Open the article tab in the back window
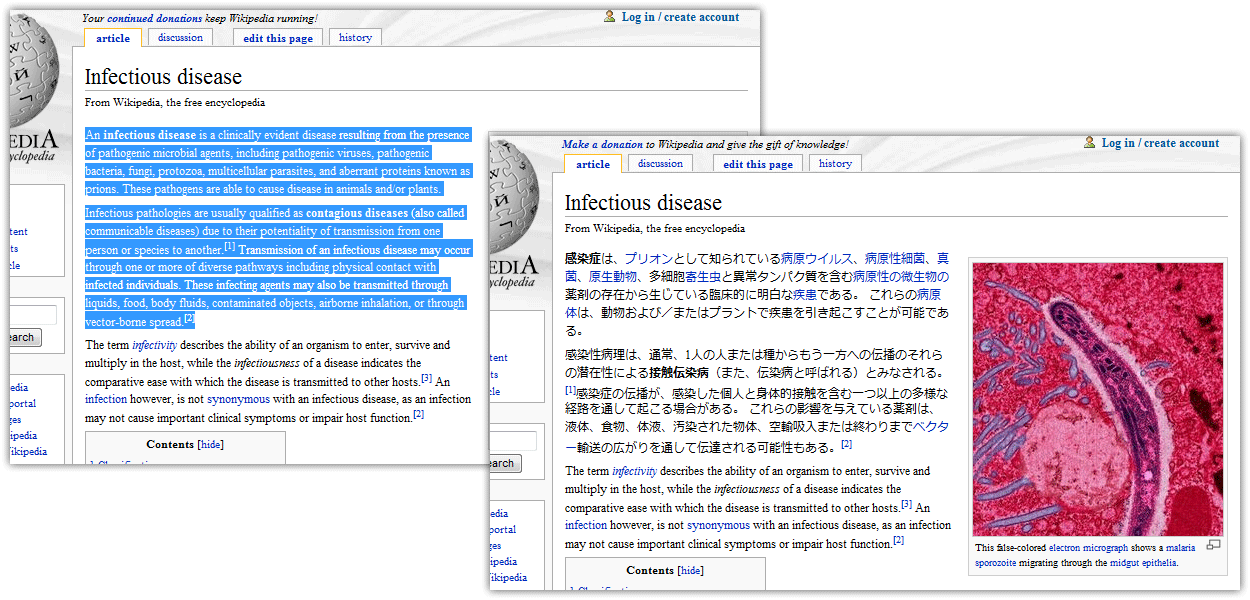1250x600 pixels. pyautogui.click(x=113, y=38)
